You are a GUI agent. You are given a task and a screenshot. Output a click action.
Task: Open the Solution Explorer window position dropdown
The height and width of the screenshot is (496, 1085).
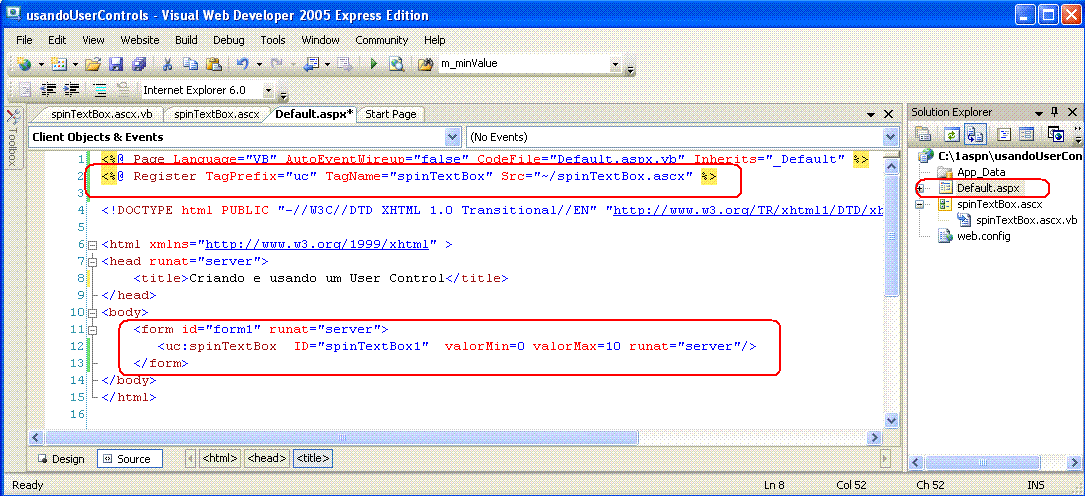click(1039, 113)
